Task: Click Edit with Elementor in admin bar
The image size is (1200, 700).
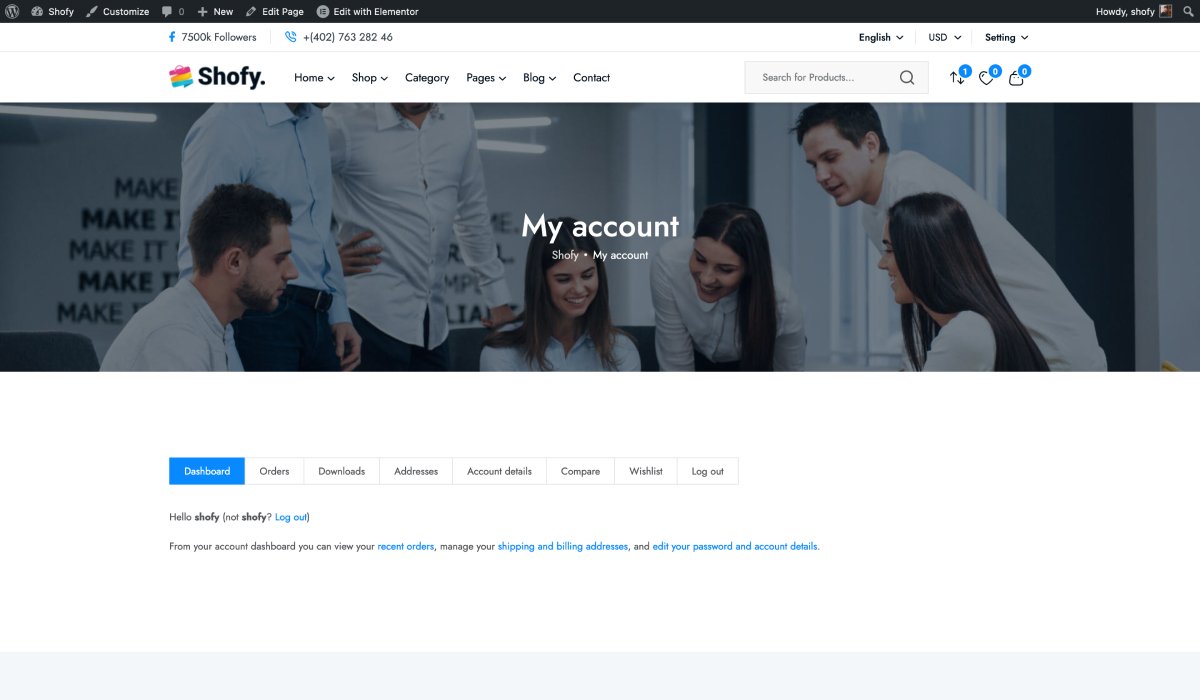Action: click(367, 12)
